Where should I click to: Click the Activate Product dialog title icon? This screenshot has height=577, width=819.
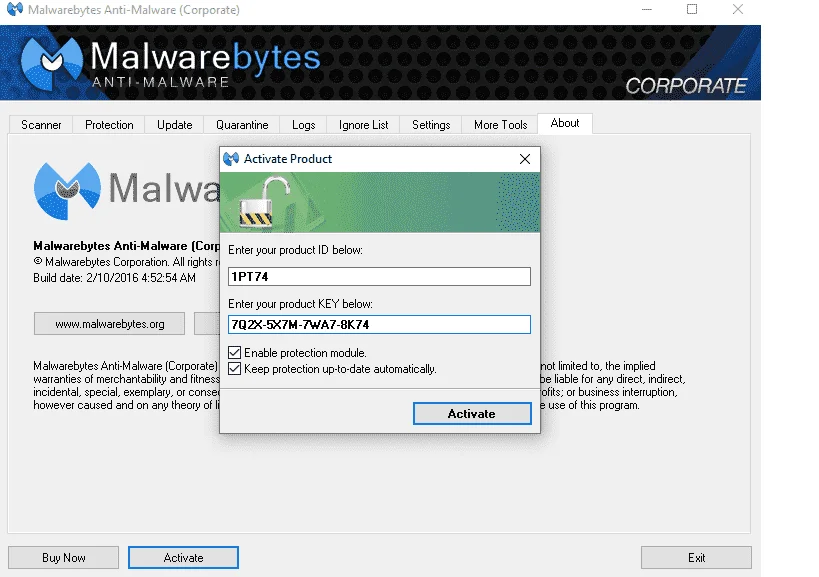(231, 159)
